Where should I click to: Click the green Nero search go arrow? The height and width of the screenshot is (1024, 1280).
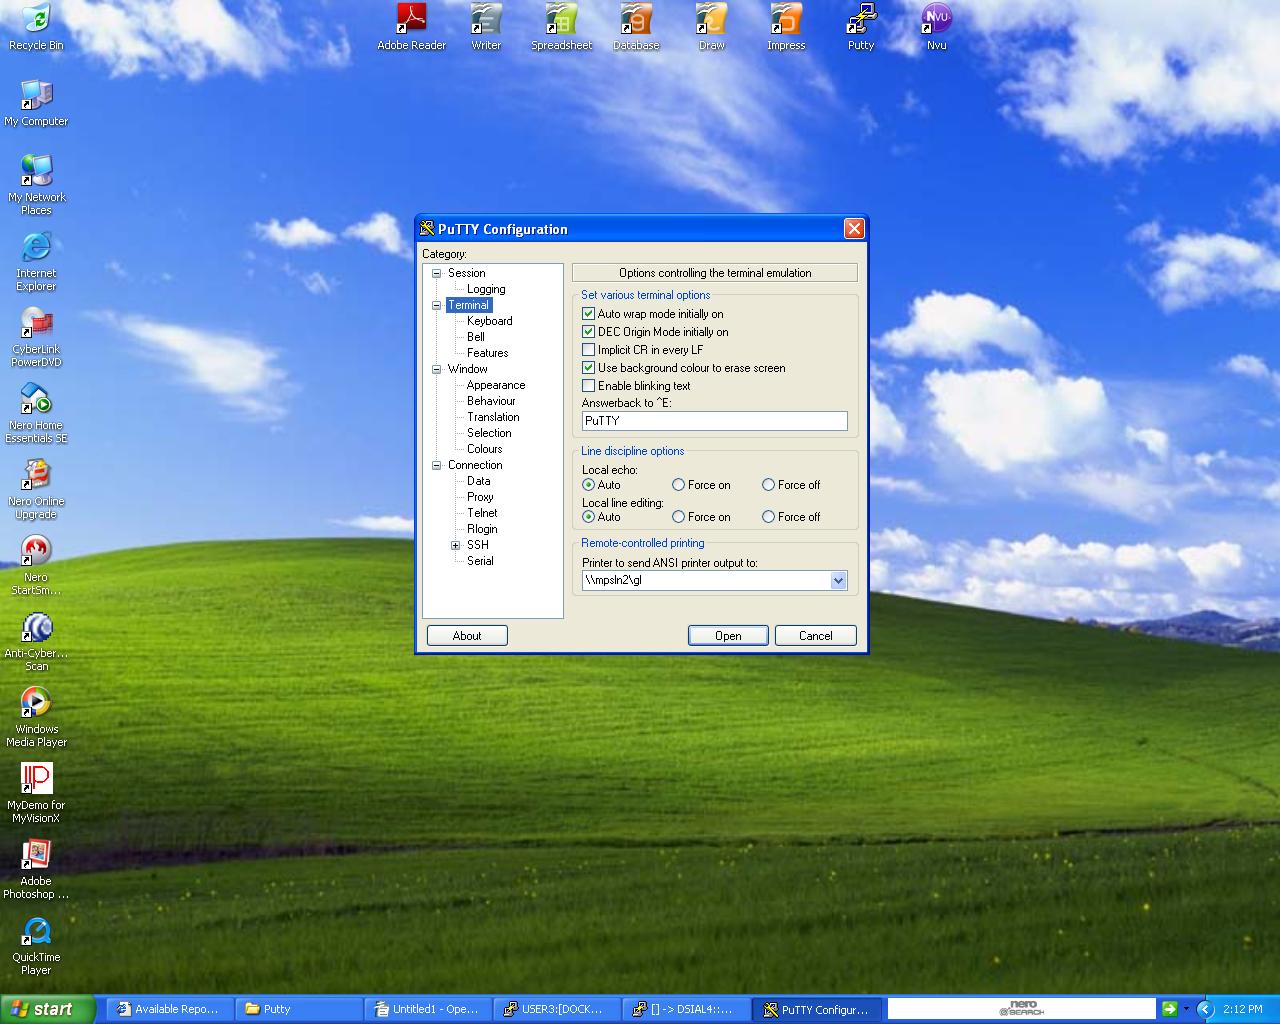[x=1169, y=1009]
